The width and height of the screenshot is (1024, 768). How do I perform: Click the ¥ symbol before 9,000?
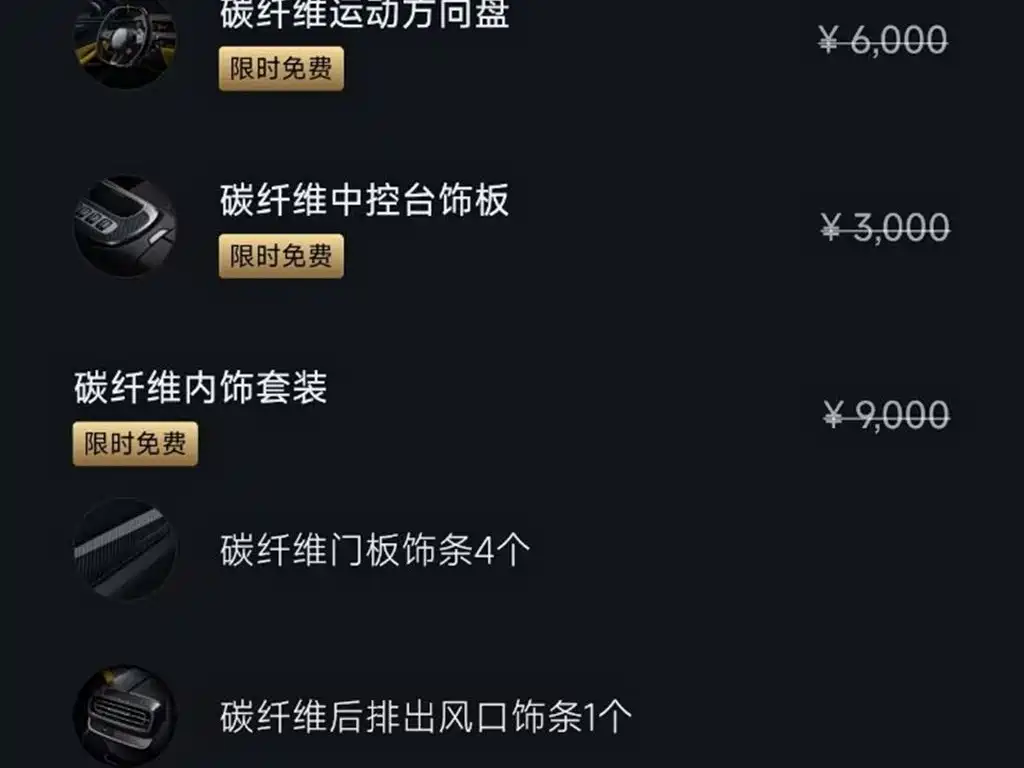coord(833,415)
